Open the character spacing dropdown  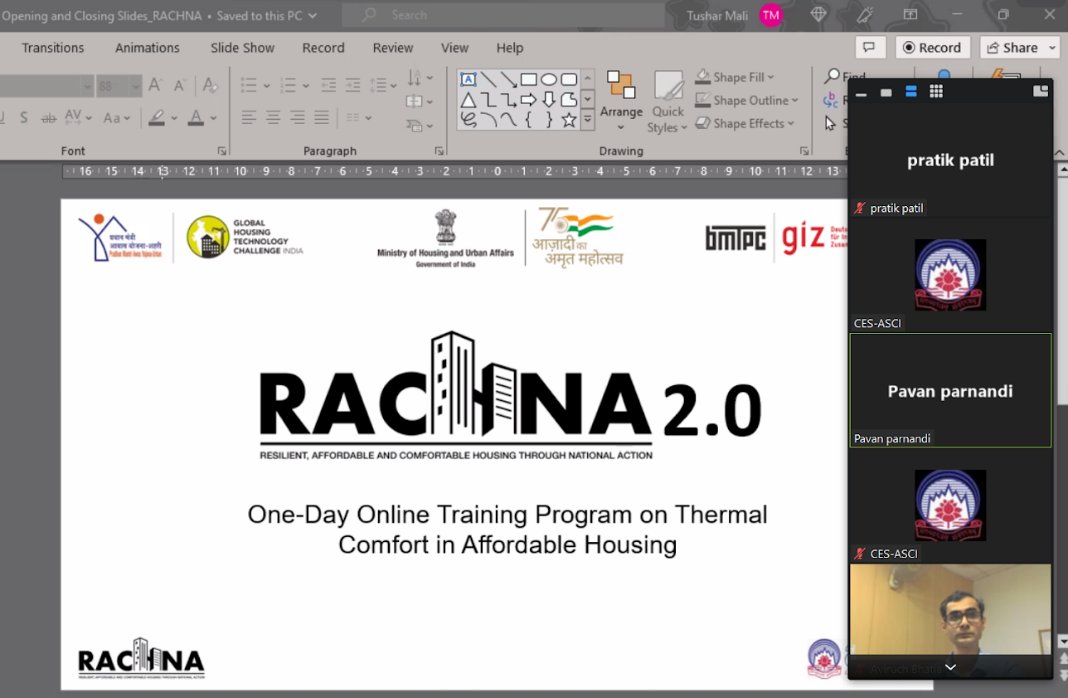click(78, 118)
